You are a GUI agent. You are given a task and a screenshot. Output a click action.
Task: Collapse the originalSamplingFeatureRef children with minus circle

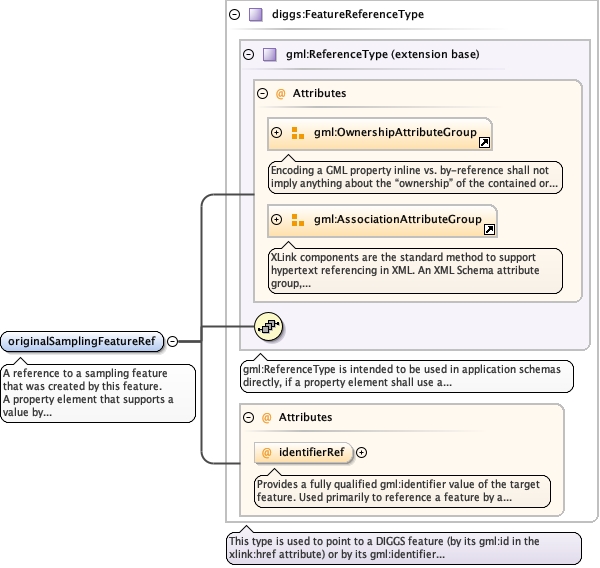click(x=172, y=341)
